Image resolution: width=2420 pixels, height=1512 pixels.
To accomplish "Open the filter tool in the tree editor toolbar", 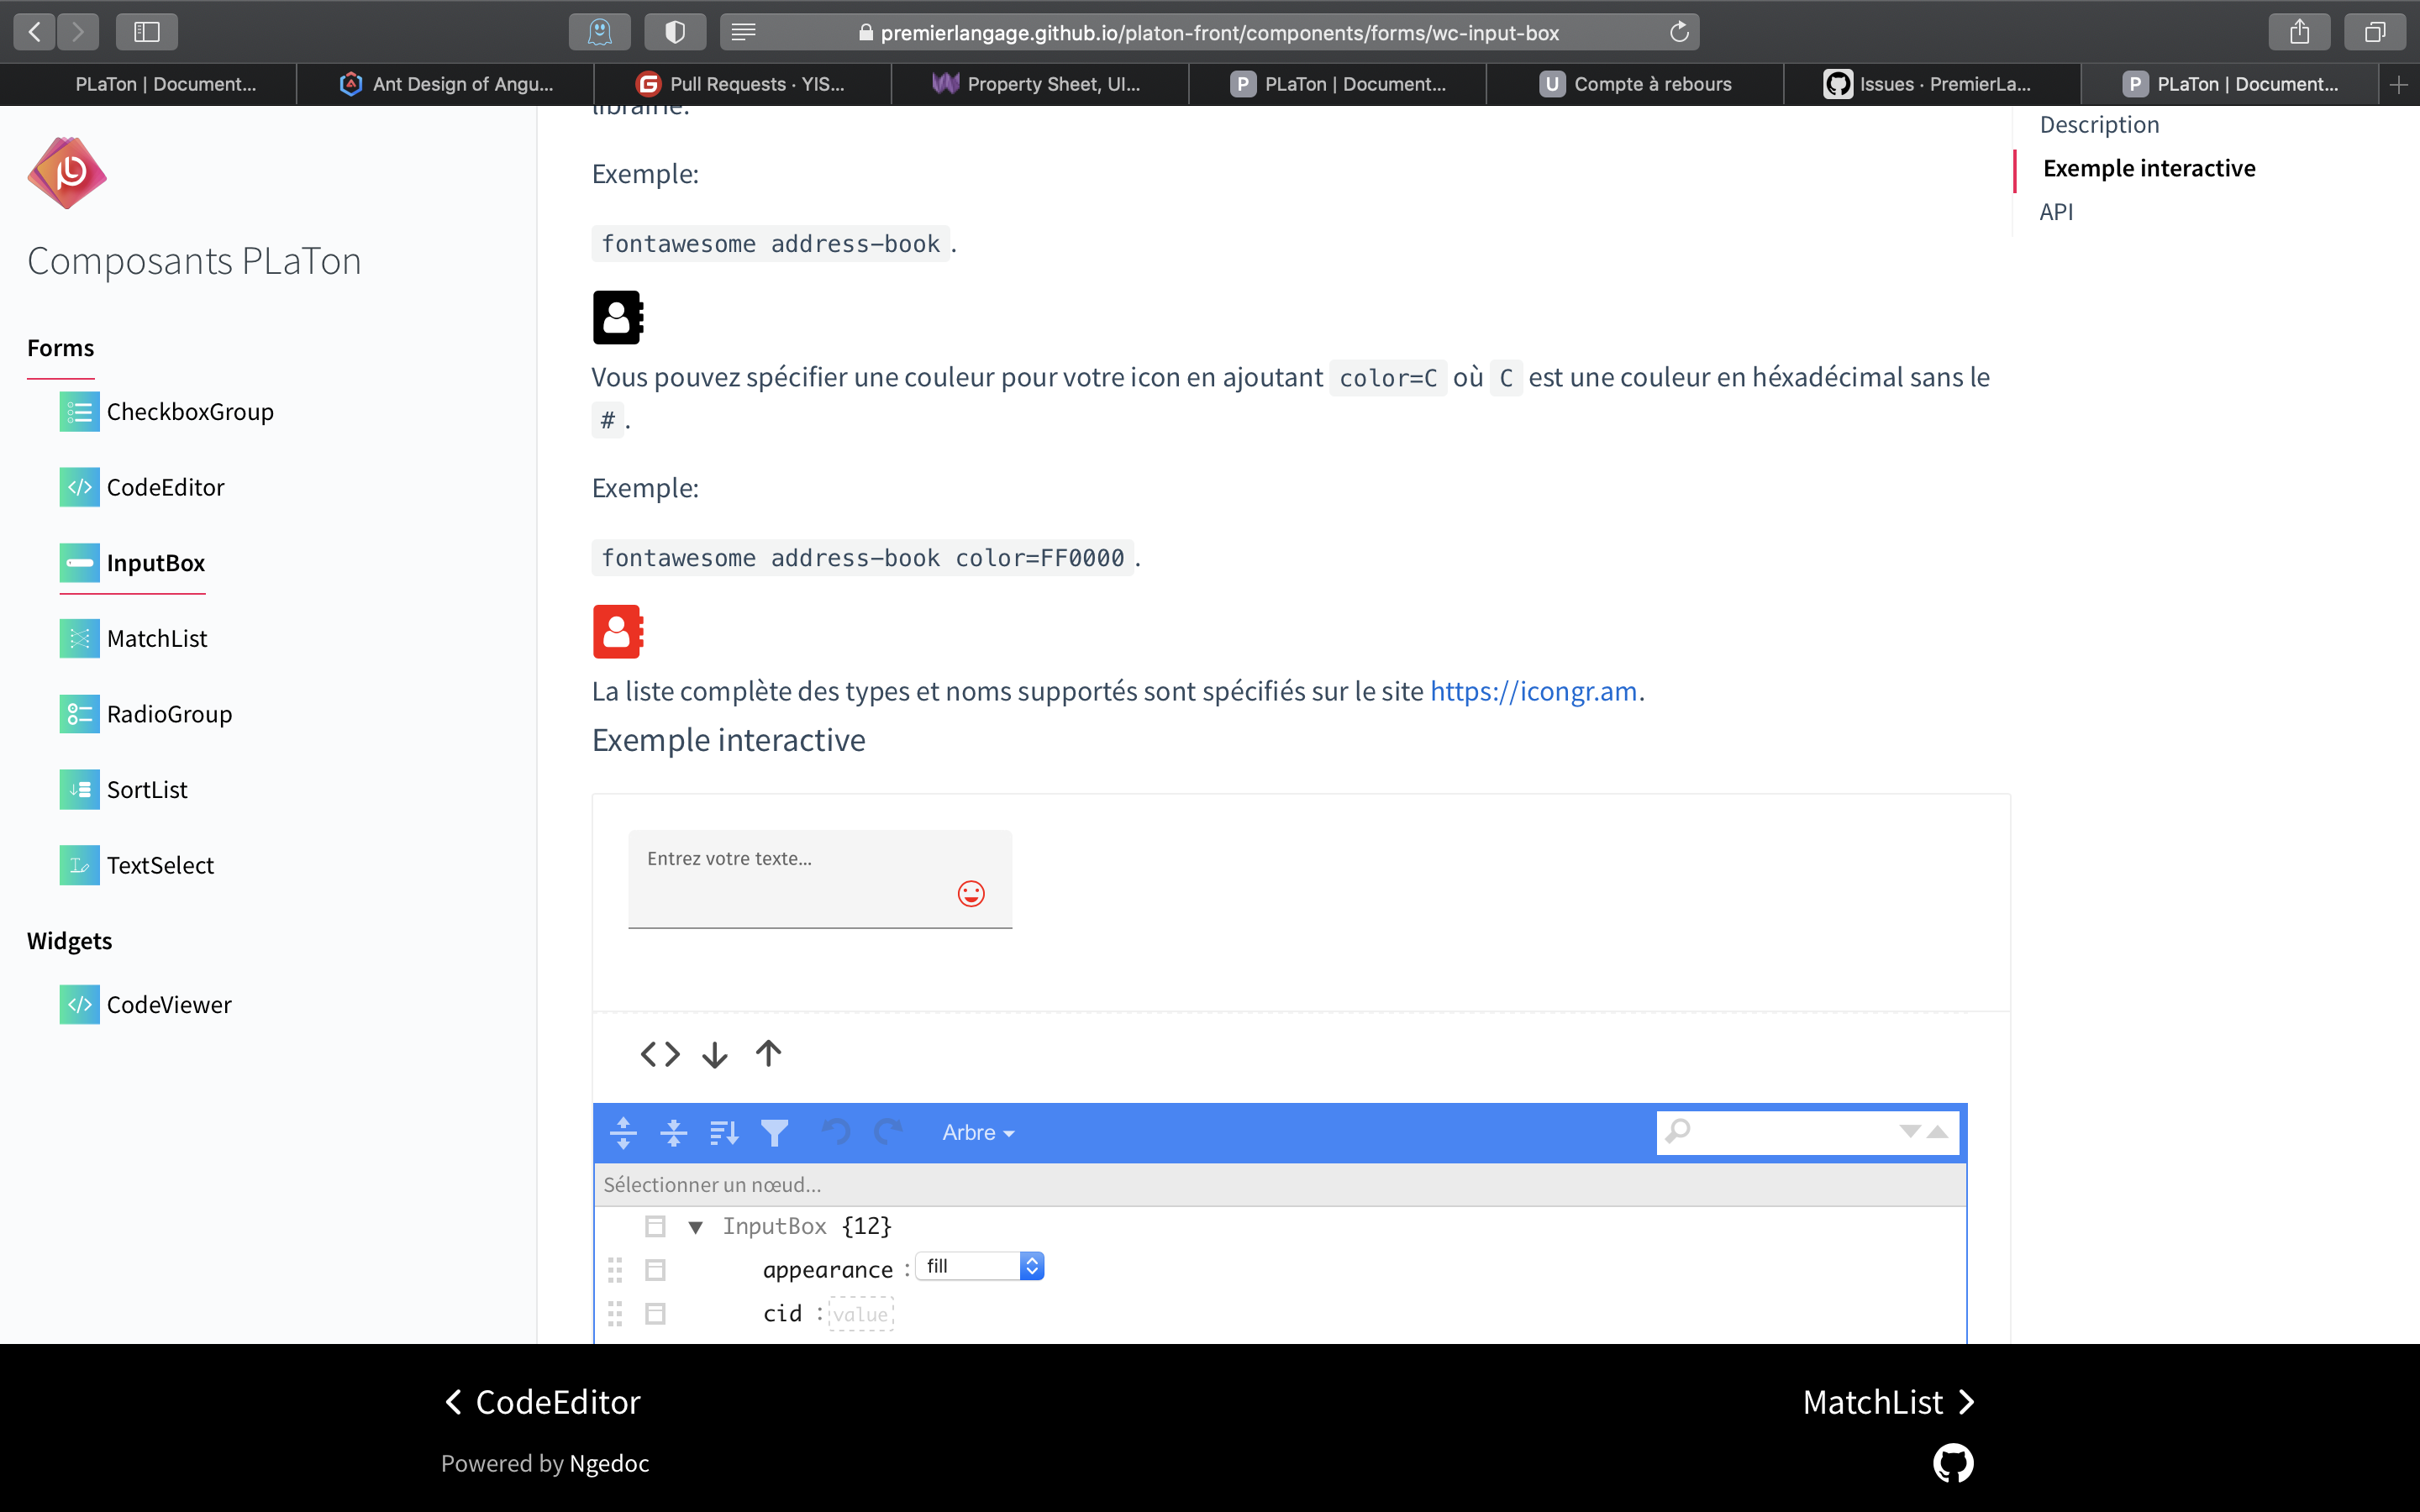I will tap(775, 1132).
